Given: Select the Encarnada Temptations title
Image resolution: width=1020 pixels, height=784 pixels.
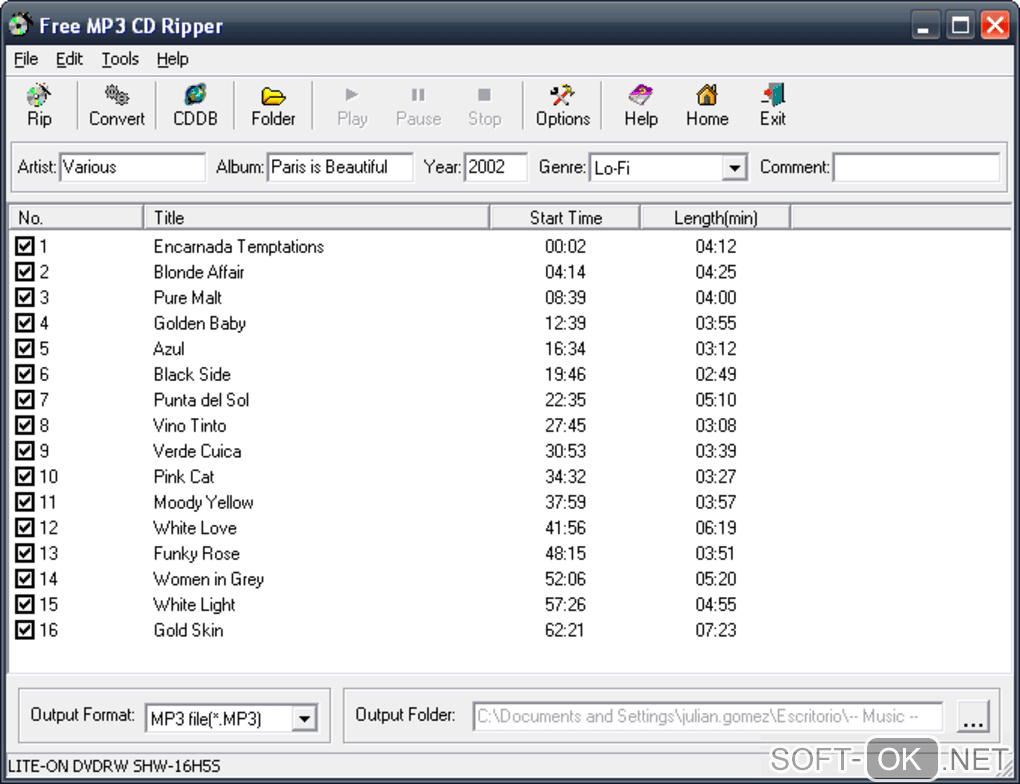Looking at the screenshot, I should (239, 247).
